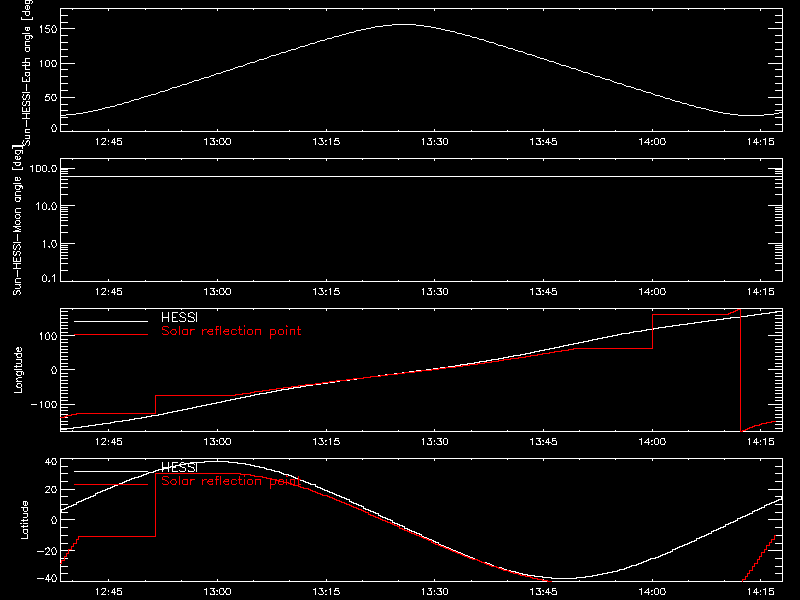Click the 'Latitude' y-axis title
This screenshot has height=600, width=800.
tap(24, 520)
